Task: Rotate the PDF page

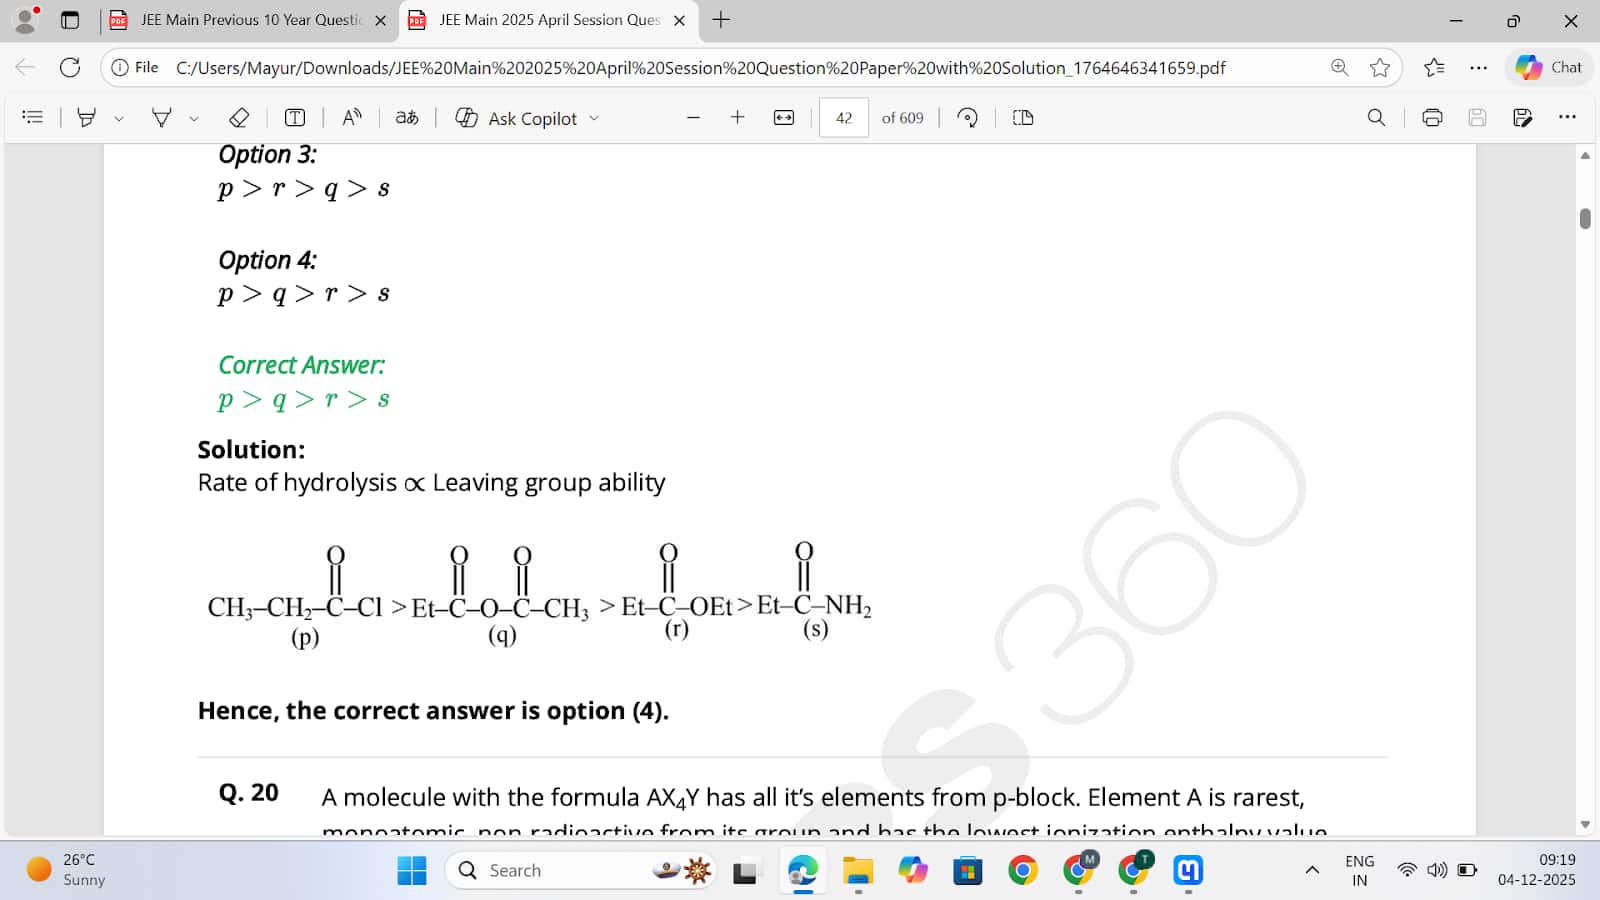Action: (x=967, y=118)
